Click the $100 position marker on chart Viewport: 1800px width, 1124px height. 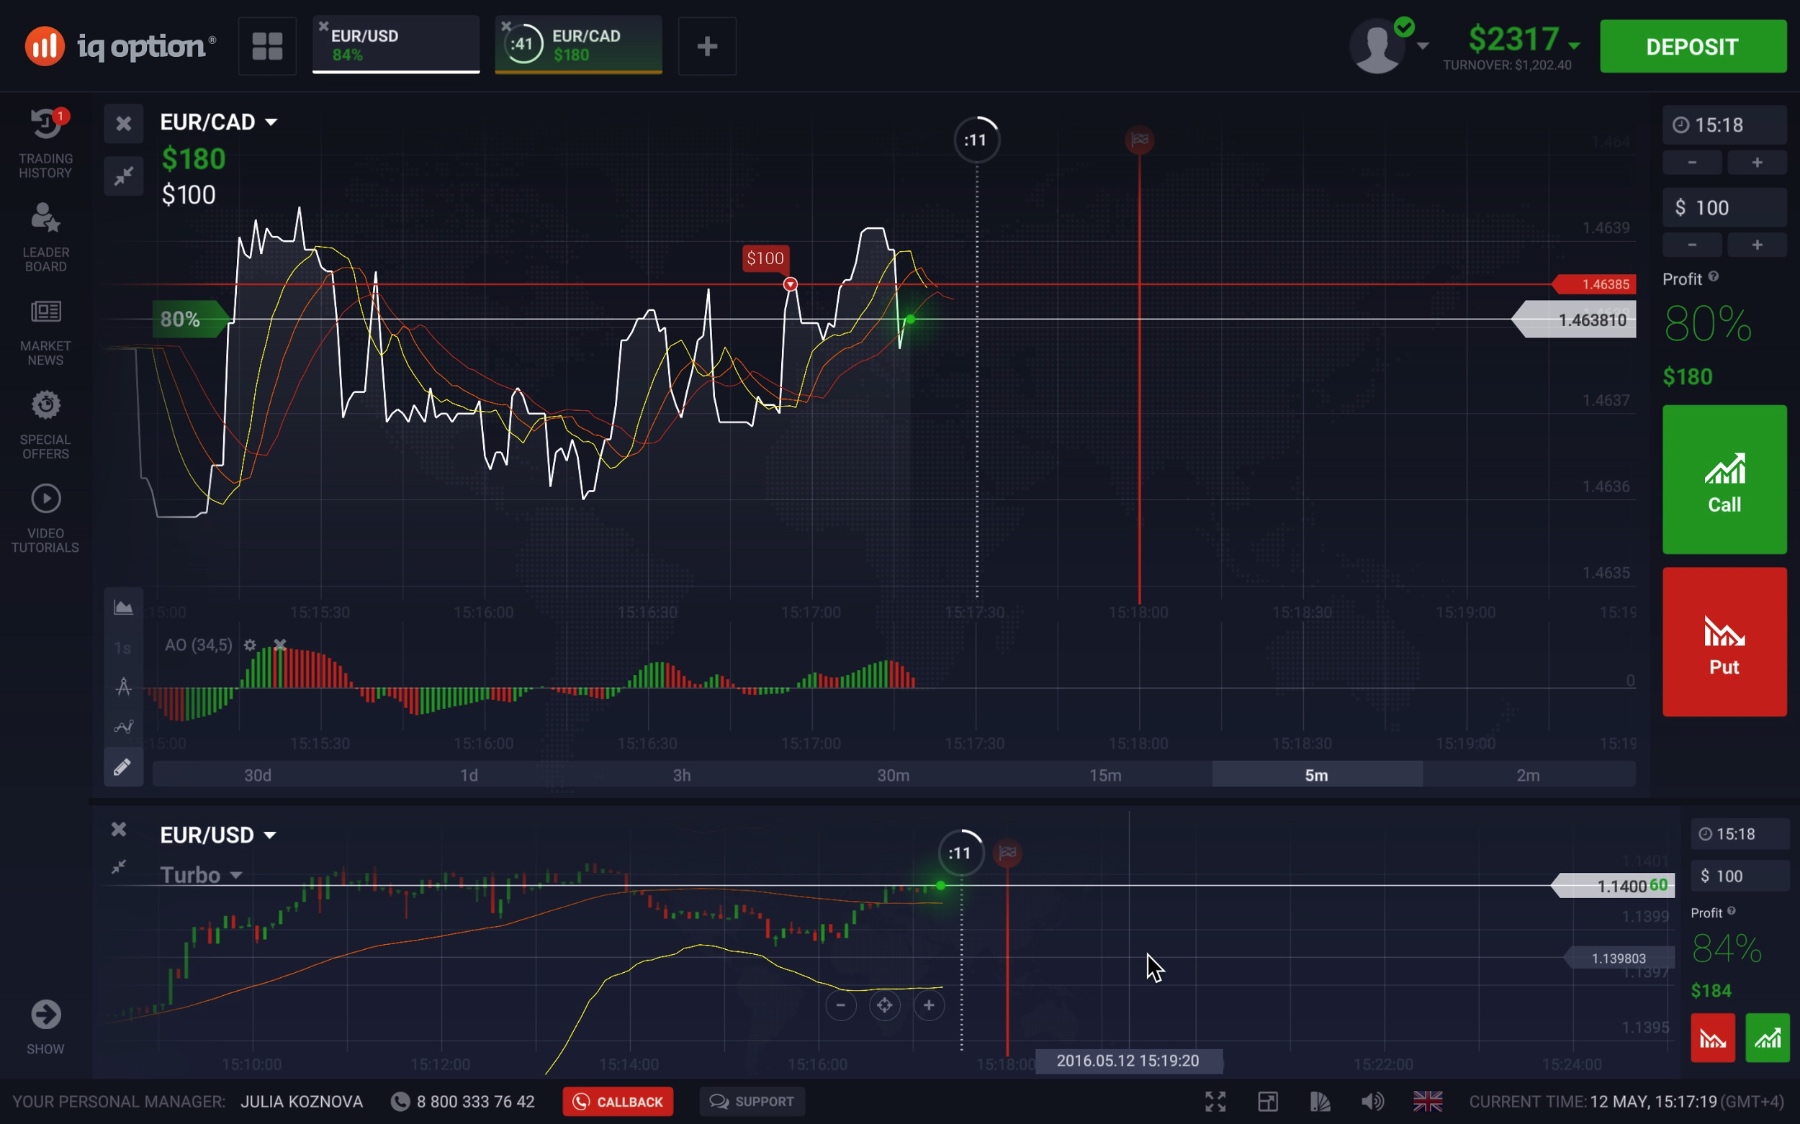(x=766, y=259)
